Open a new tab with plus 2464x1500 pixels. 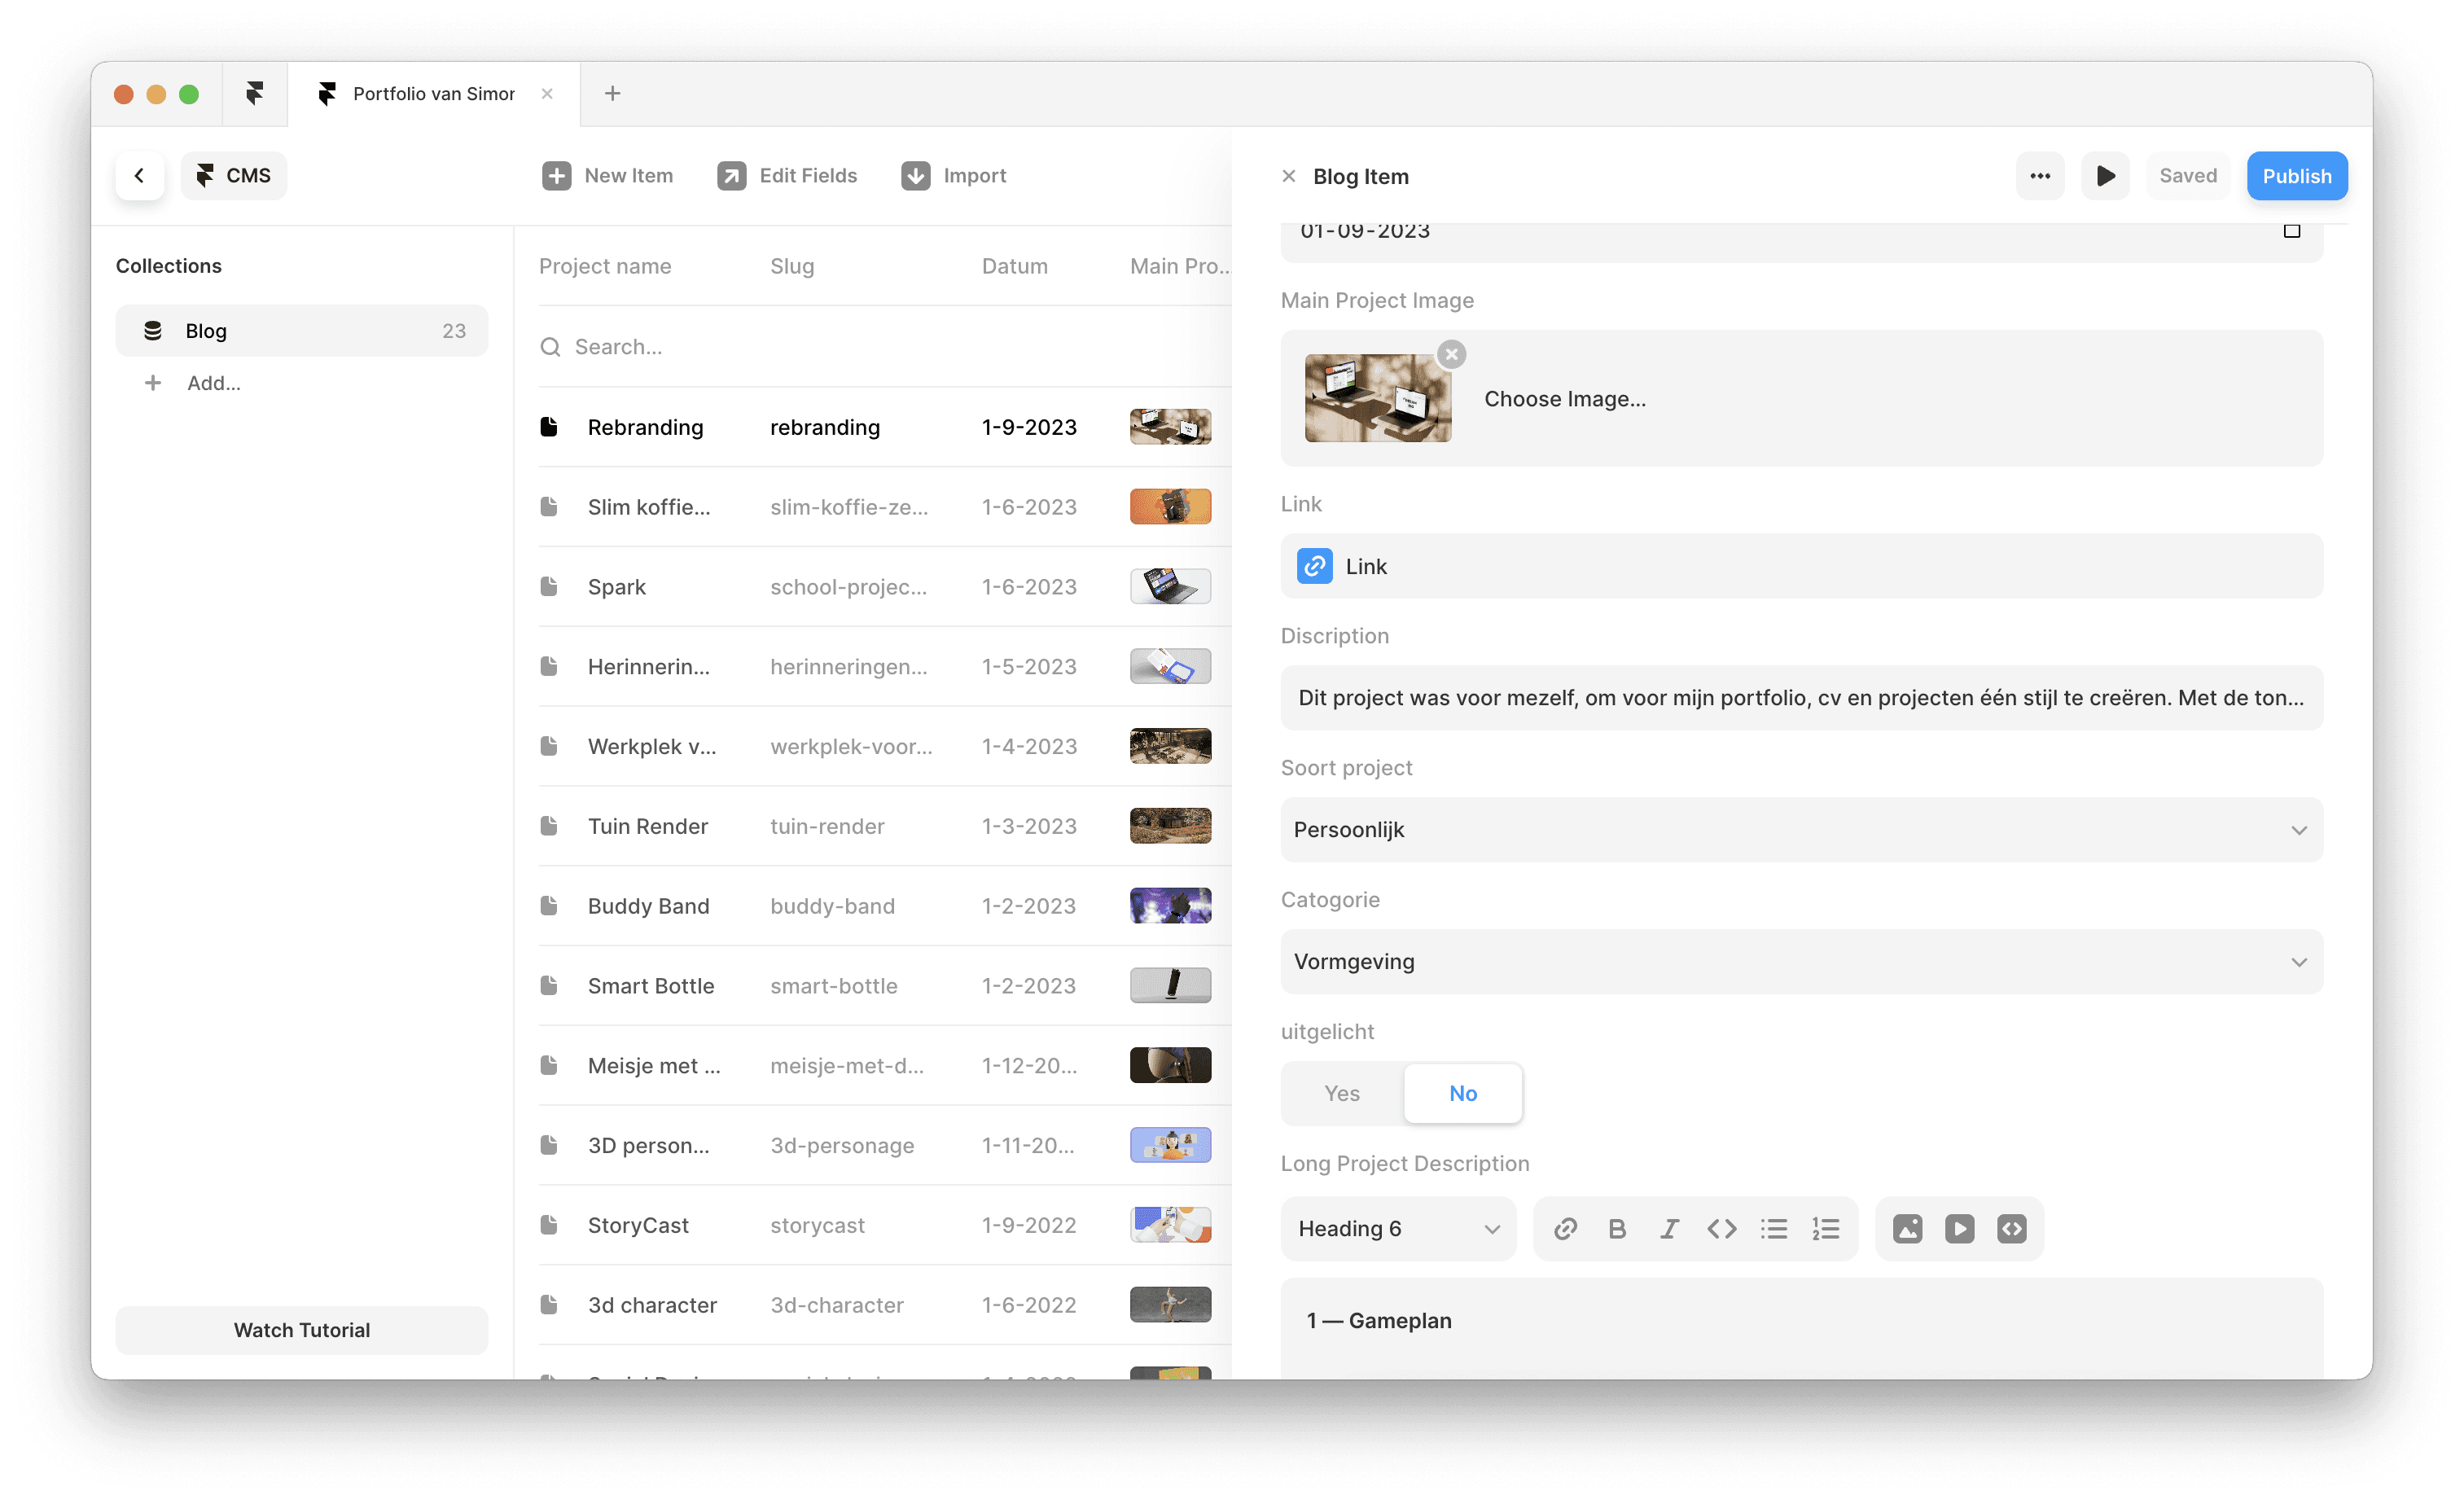click(613, 94)
